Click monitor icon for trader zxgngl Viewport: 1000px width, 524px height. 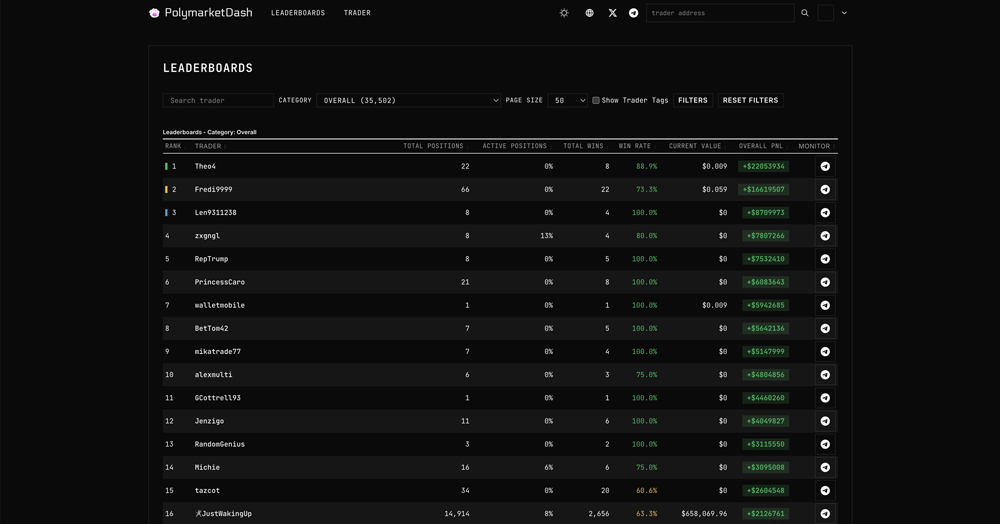coord(825,236)
